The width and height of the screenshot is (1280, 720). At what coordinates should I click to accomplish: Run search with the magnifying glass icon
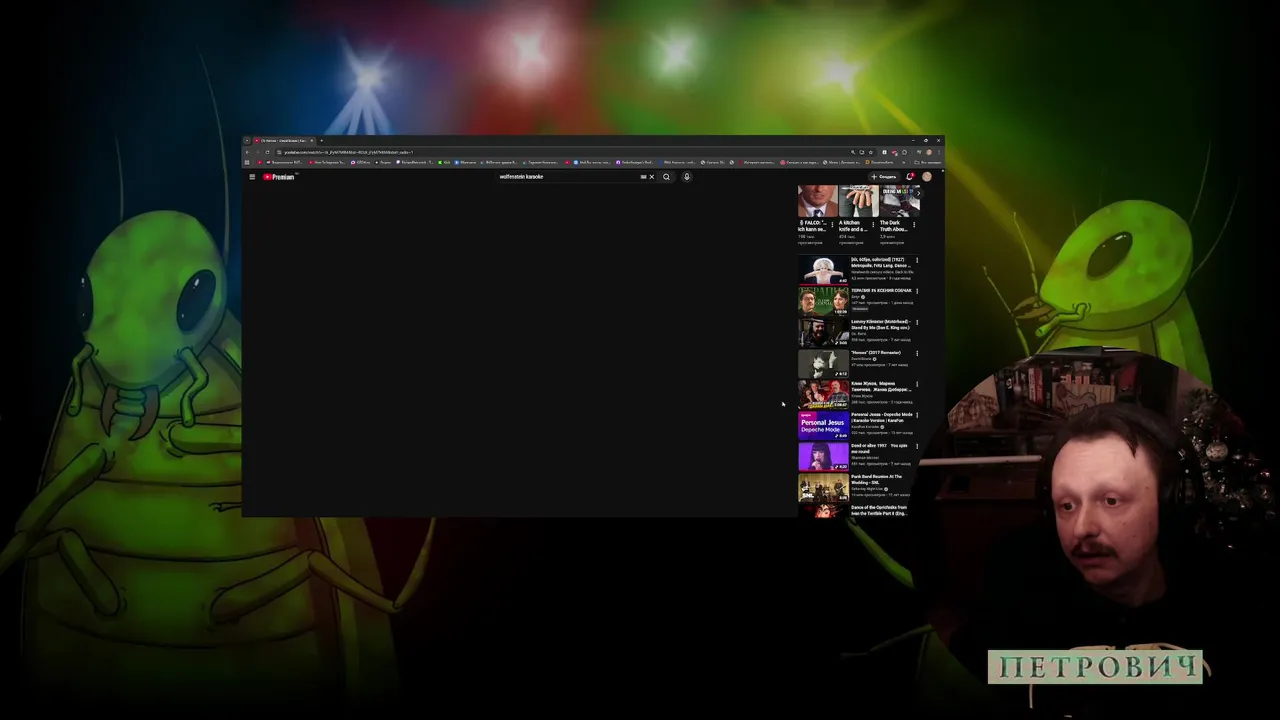tap(666, 177)
